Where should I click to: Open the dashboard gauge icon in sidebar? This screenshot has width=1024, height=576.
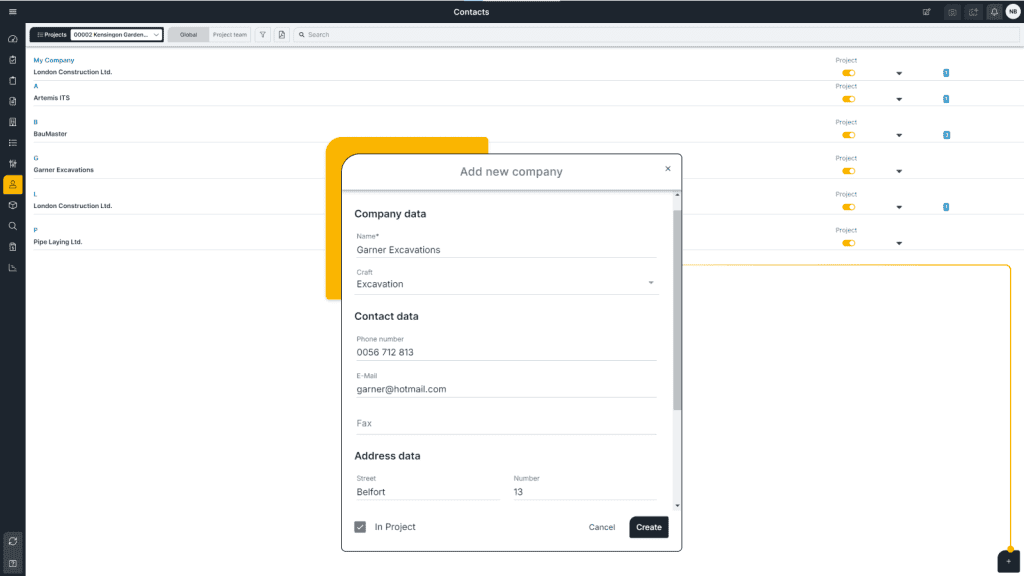tap(12, 39)
